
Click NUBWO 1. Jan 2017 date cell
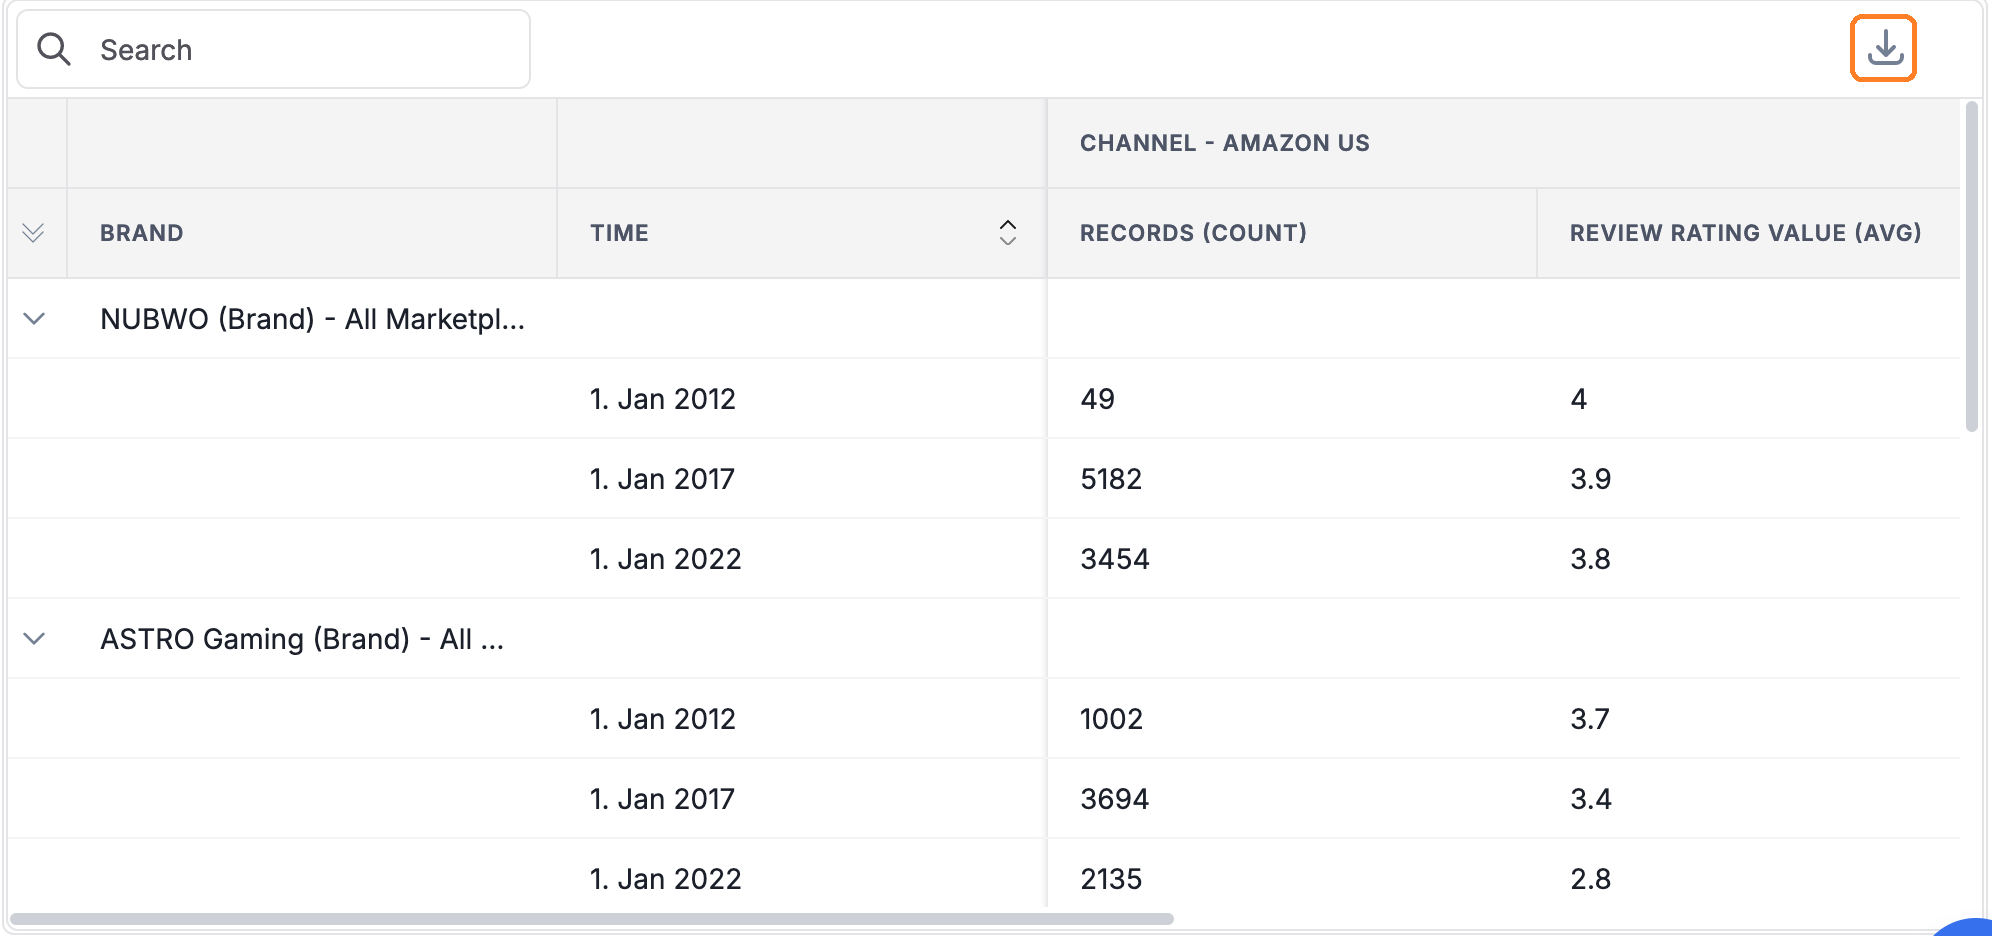click(662, 479)
